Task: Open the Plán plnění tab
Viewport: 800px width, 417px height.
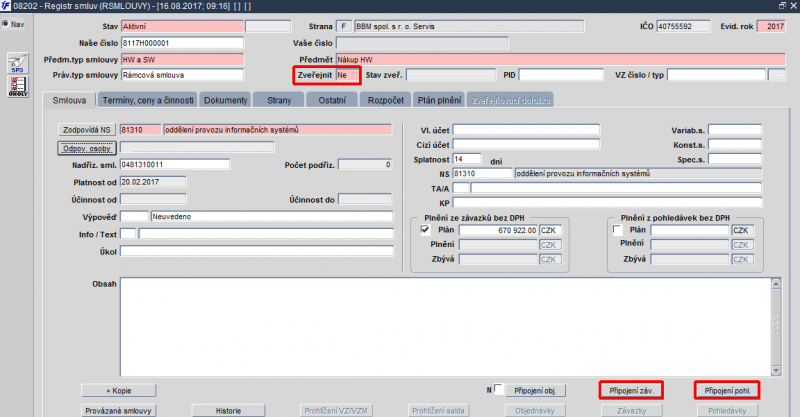Action: click(439, 100)
